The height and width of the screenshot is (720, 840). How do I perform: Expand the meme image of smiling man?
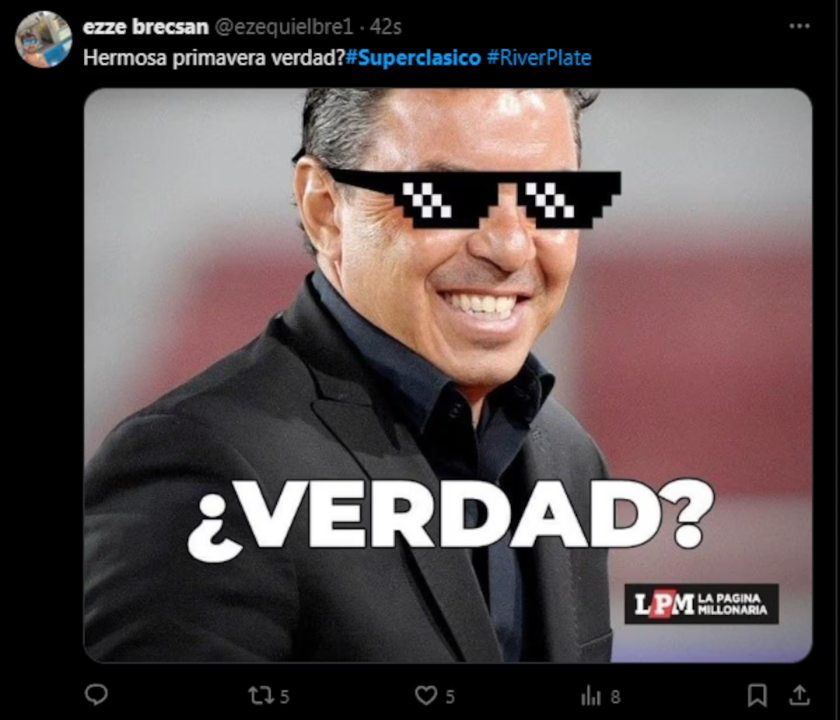[448, 375]
